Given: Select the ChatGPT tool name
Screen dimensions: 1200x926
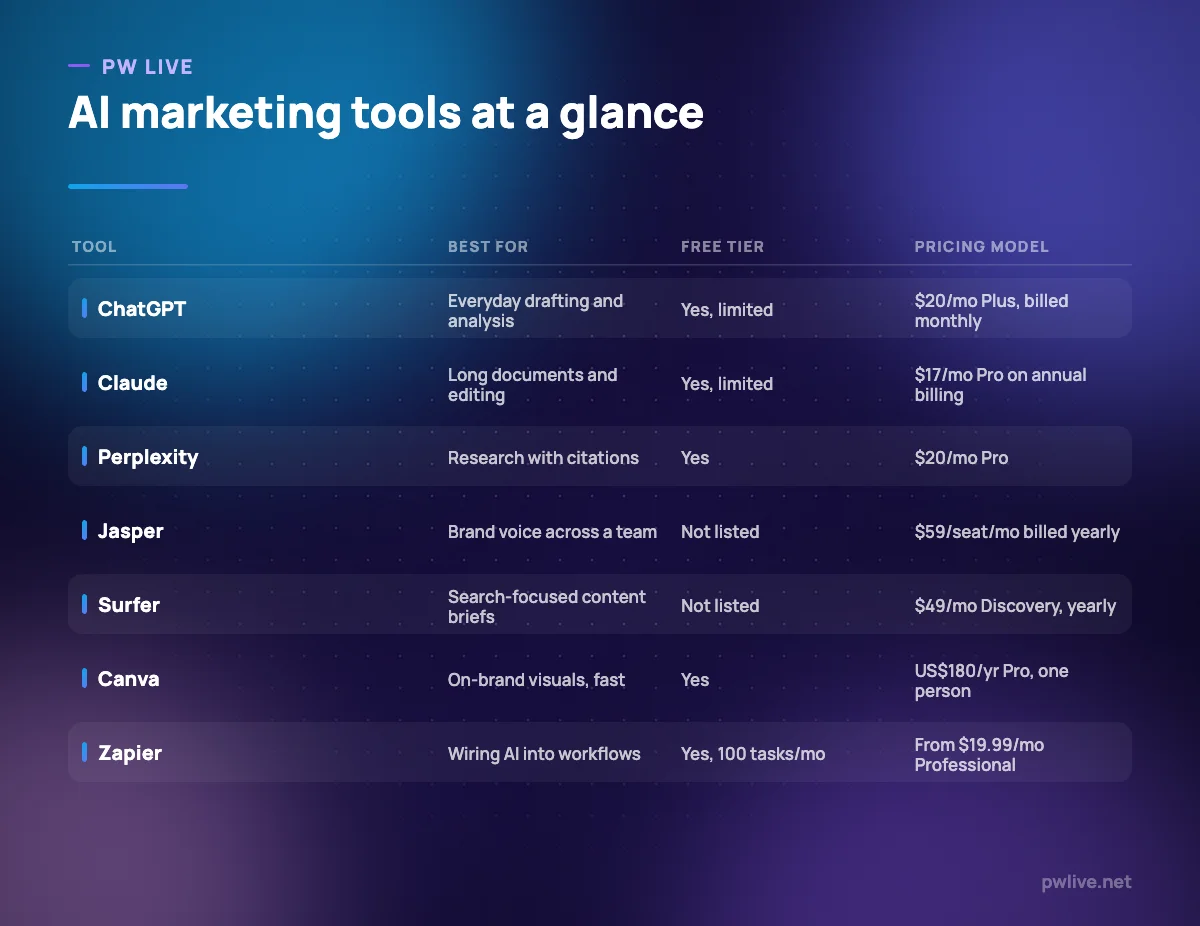Looking at the screenshot, I should [x=142, y=309].
